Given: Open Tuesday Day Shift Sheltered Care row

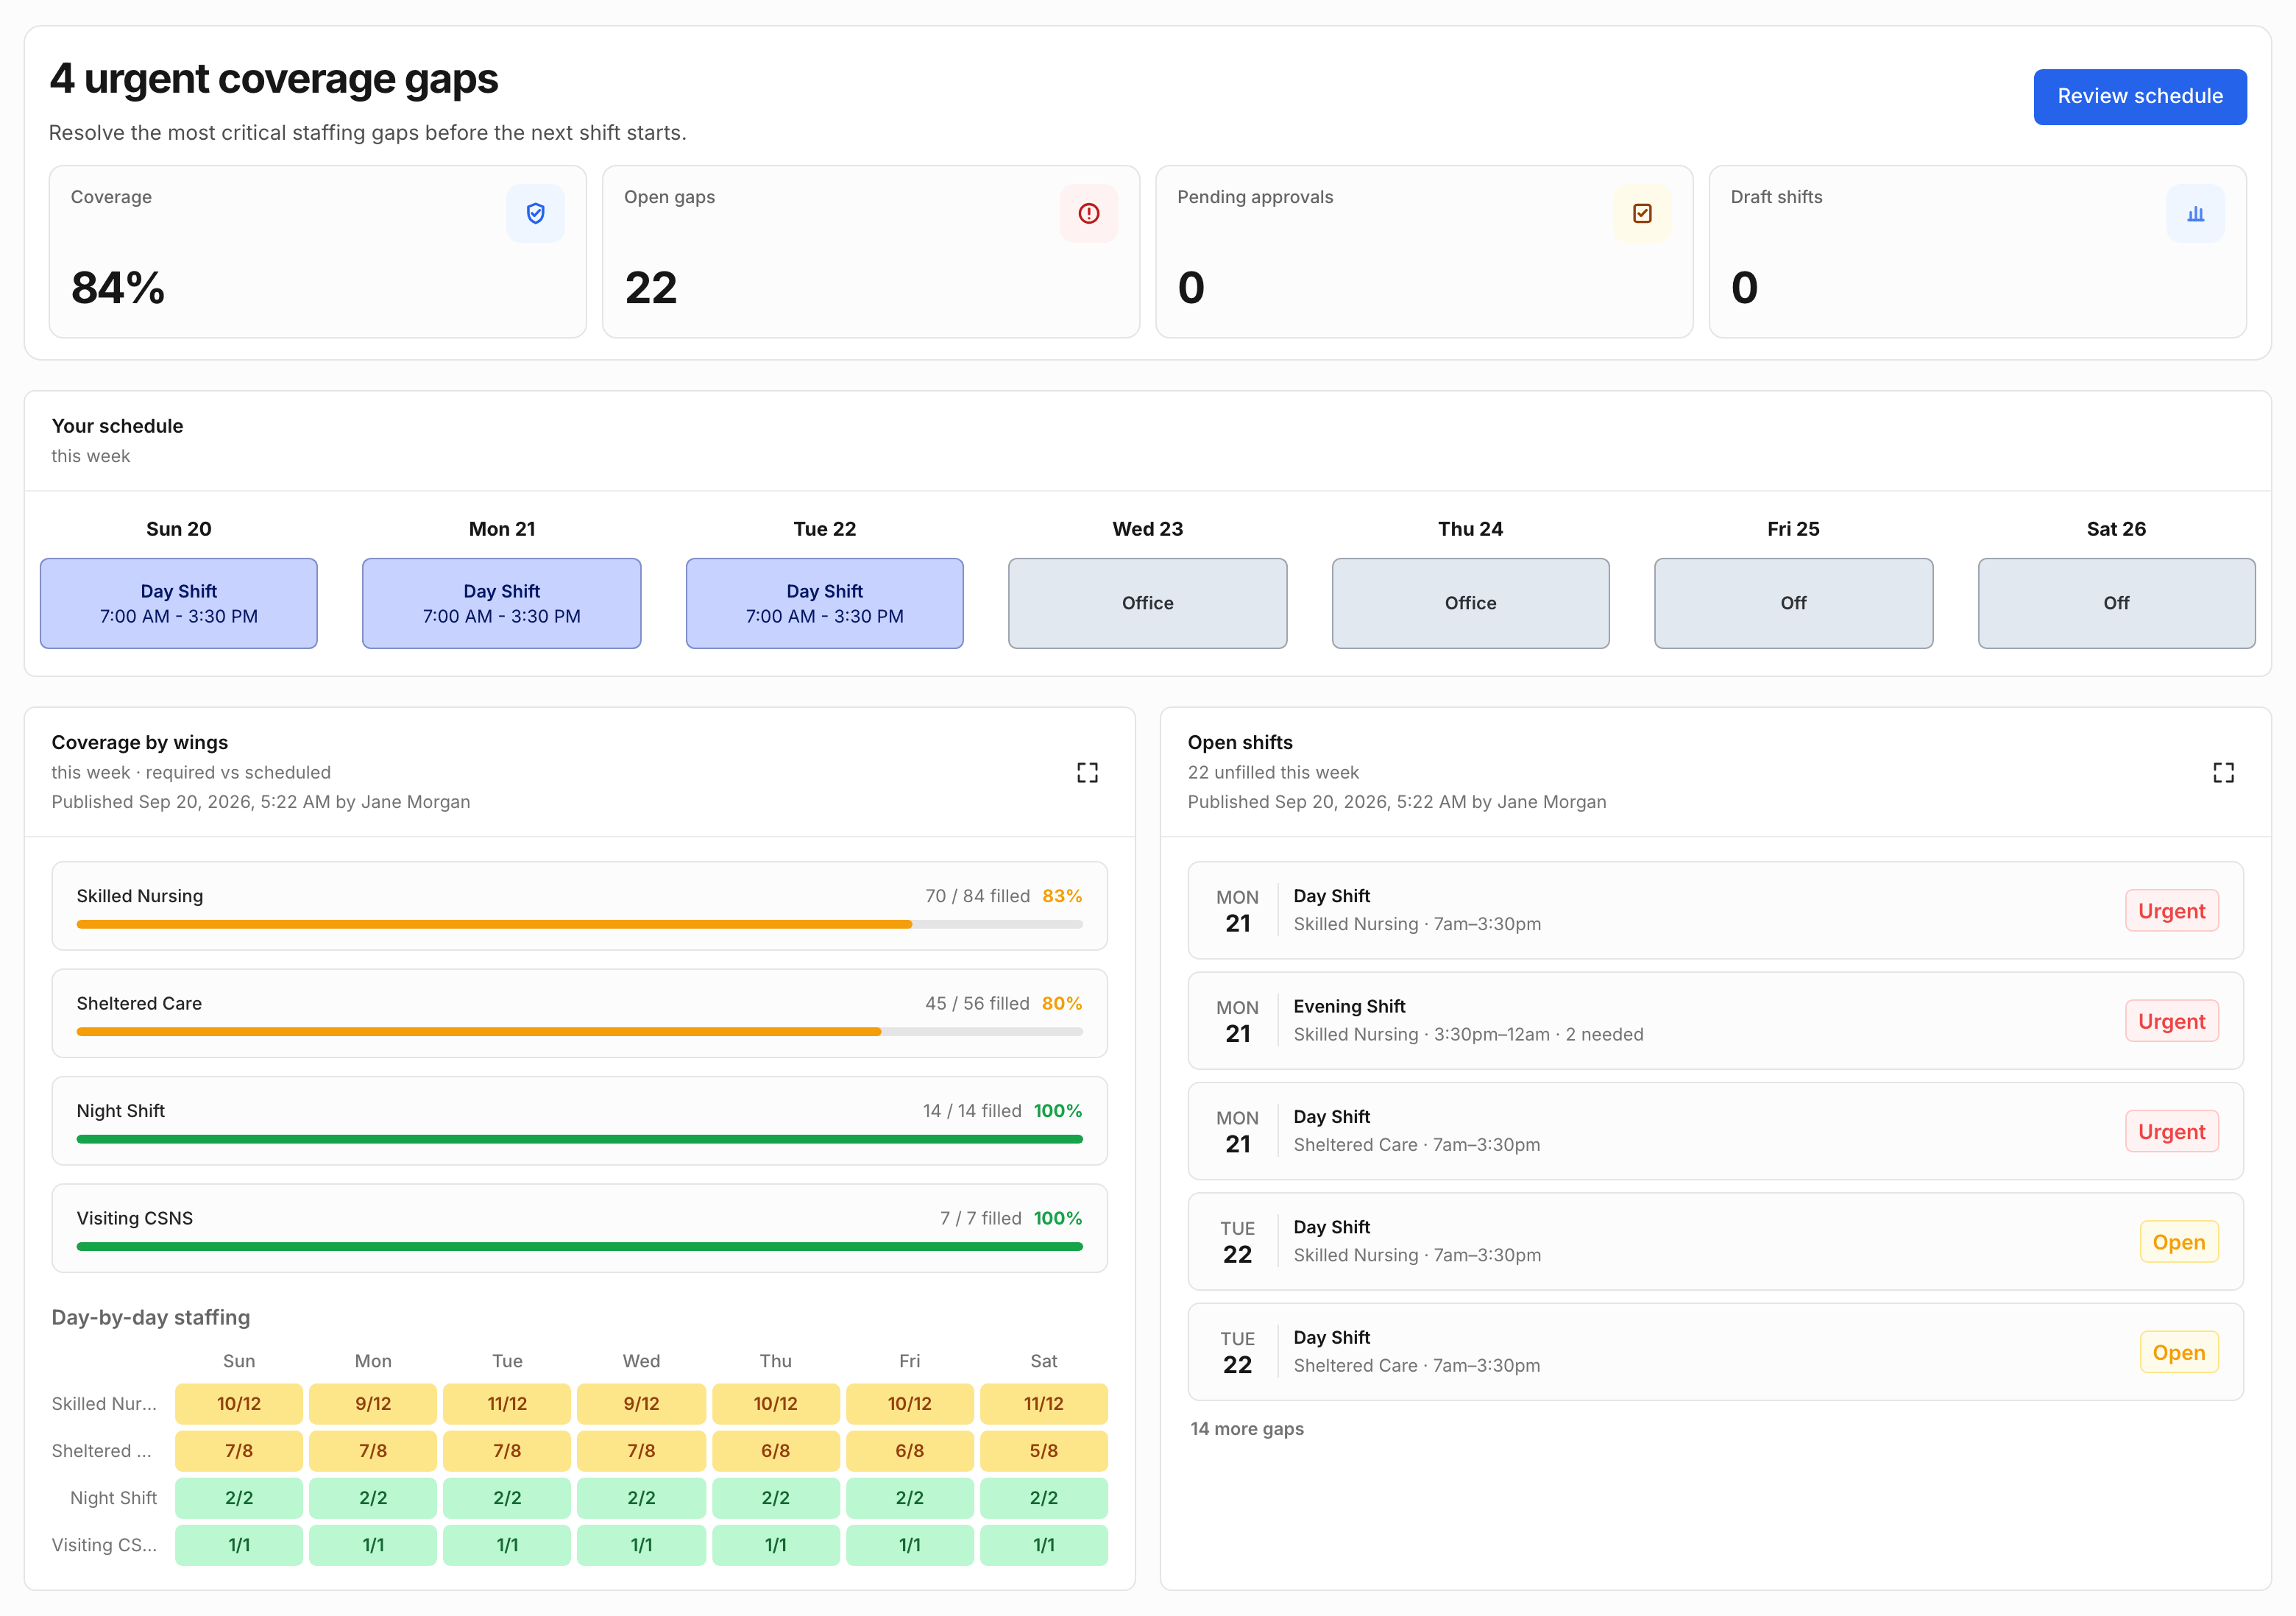Looking at the screenshot, I should coord(1716,1352).
